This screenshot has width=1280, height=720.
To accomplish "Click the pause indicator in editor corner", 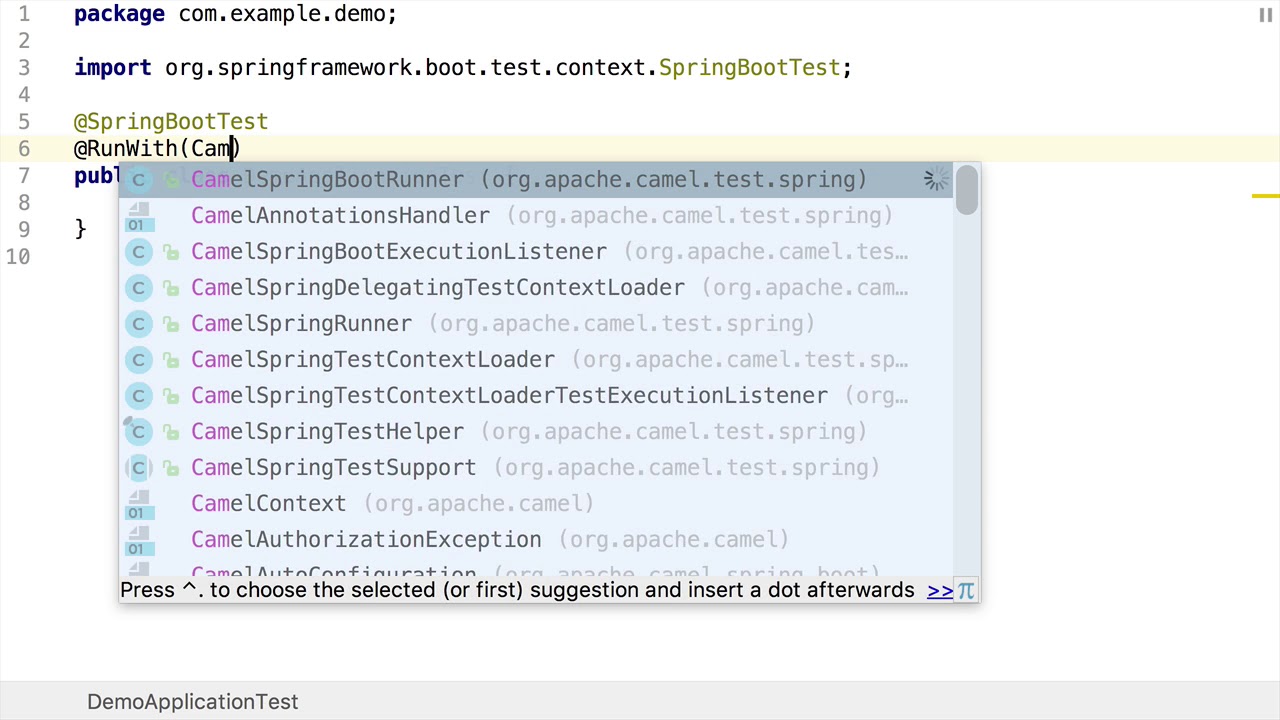I will coord(1265,15).
